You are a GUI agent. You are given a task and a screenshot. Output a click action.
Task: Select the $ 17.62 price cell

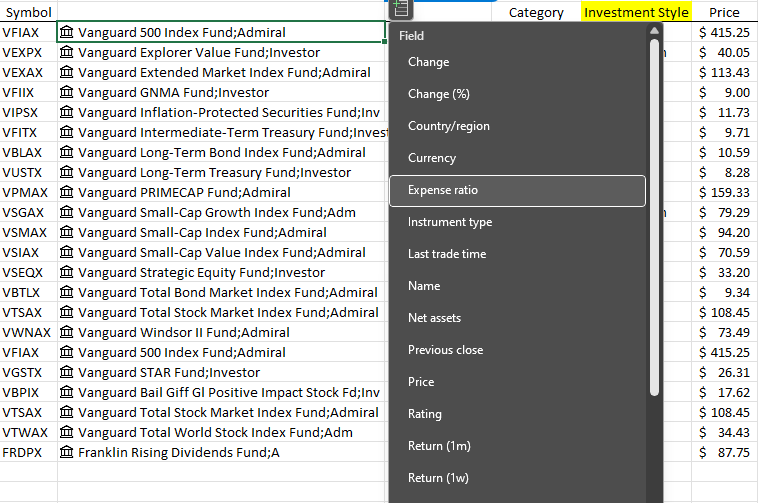[724, 392]
